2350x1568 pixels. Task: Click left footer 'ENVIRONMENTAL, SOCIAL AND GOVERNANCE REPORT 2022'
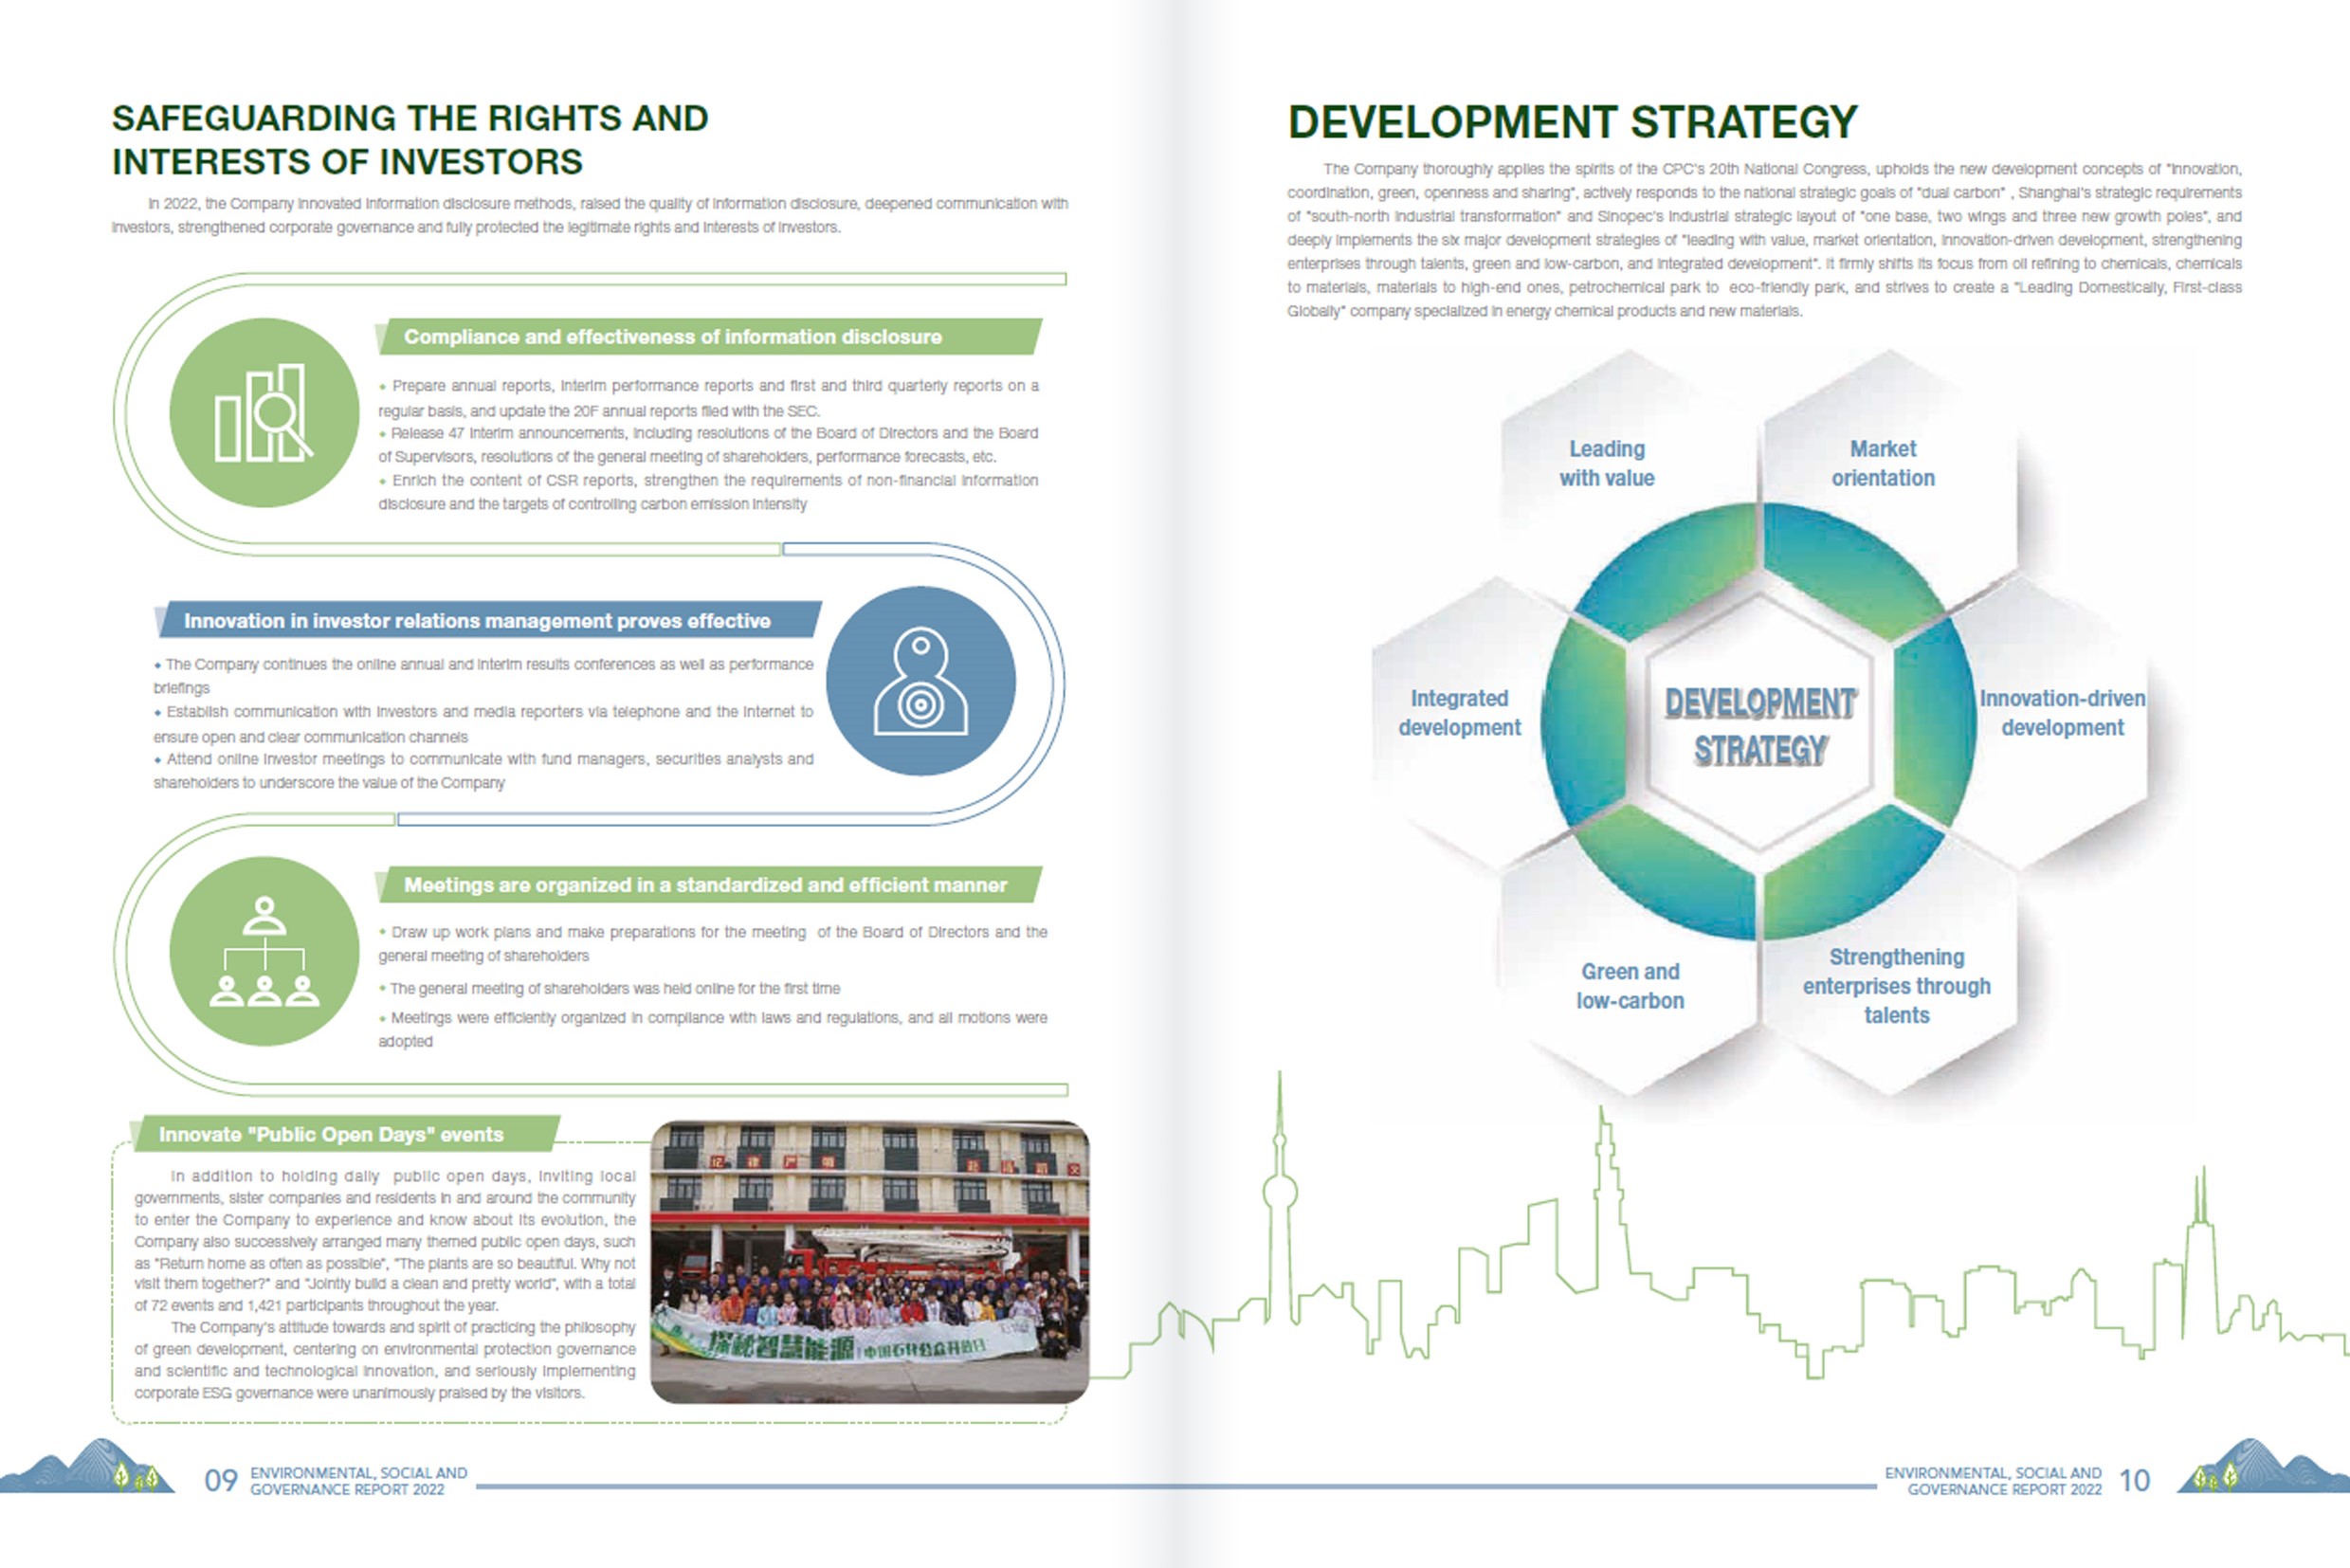pos(358,1481)
